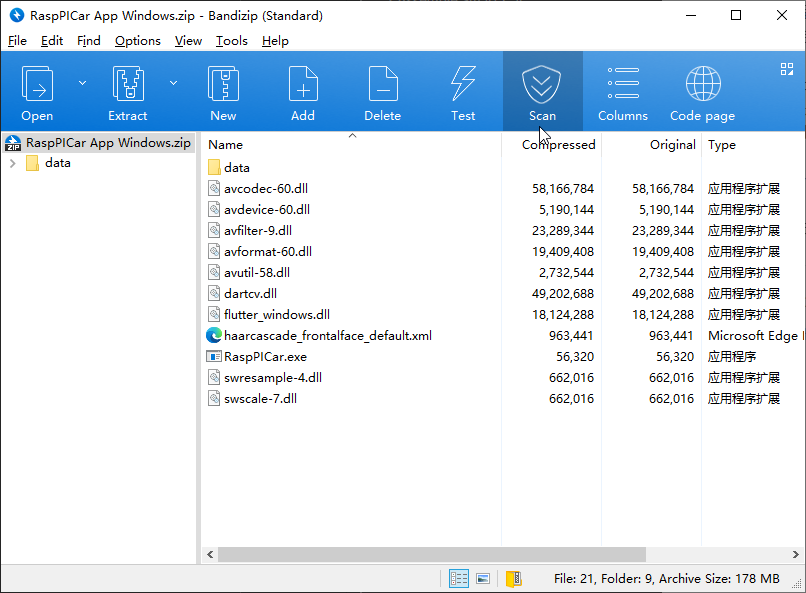Select avdevice-60.dll file icon
The image size is (806, 593).
[x=214, y=210]
